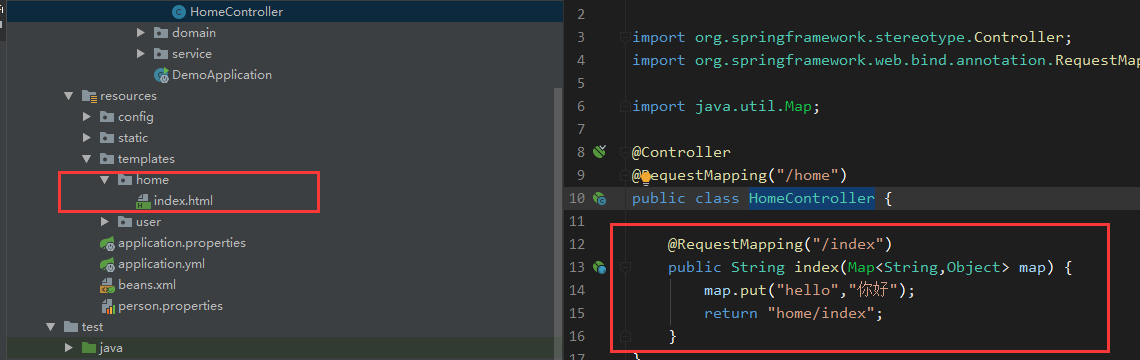Screen dimensions: 1140x360
Task: Click the domain folder icon
Action: tap(161, 33)
